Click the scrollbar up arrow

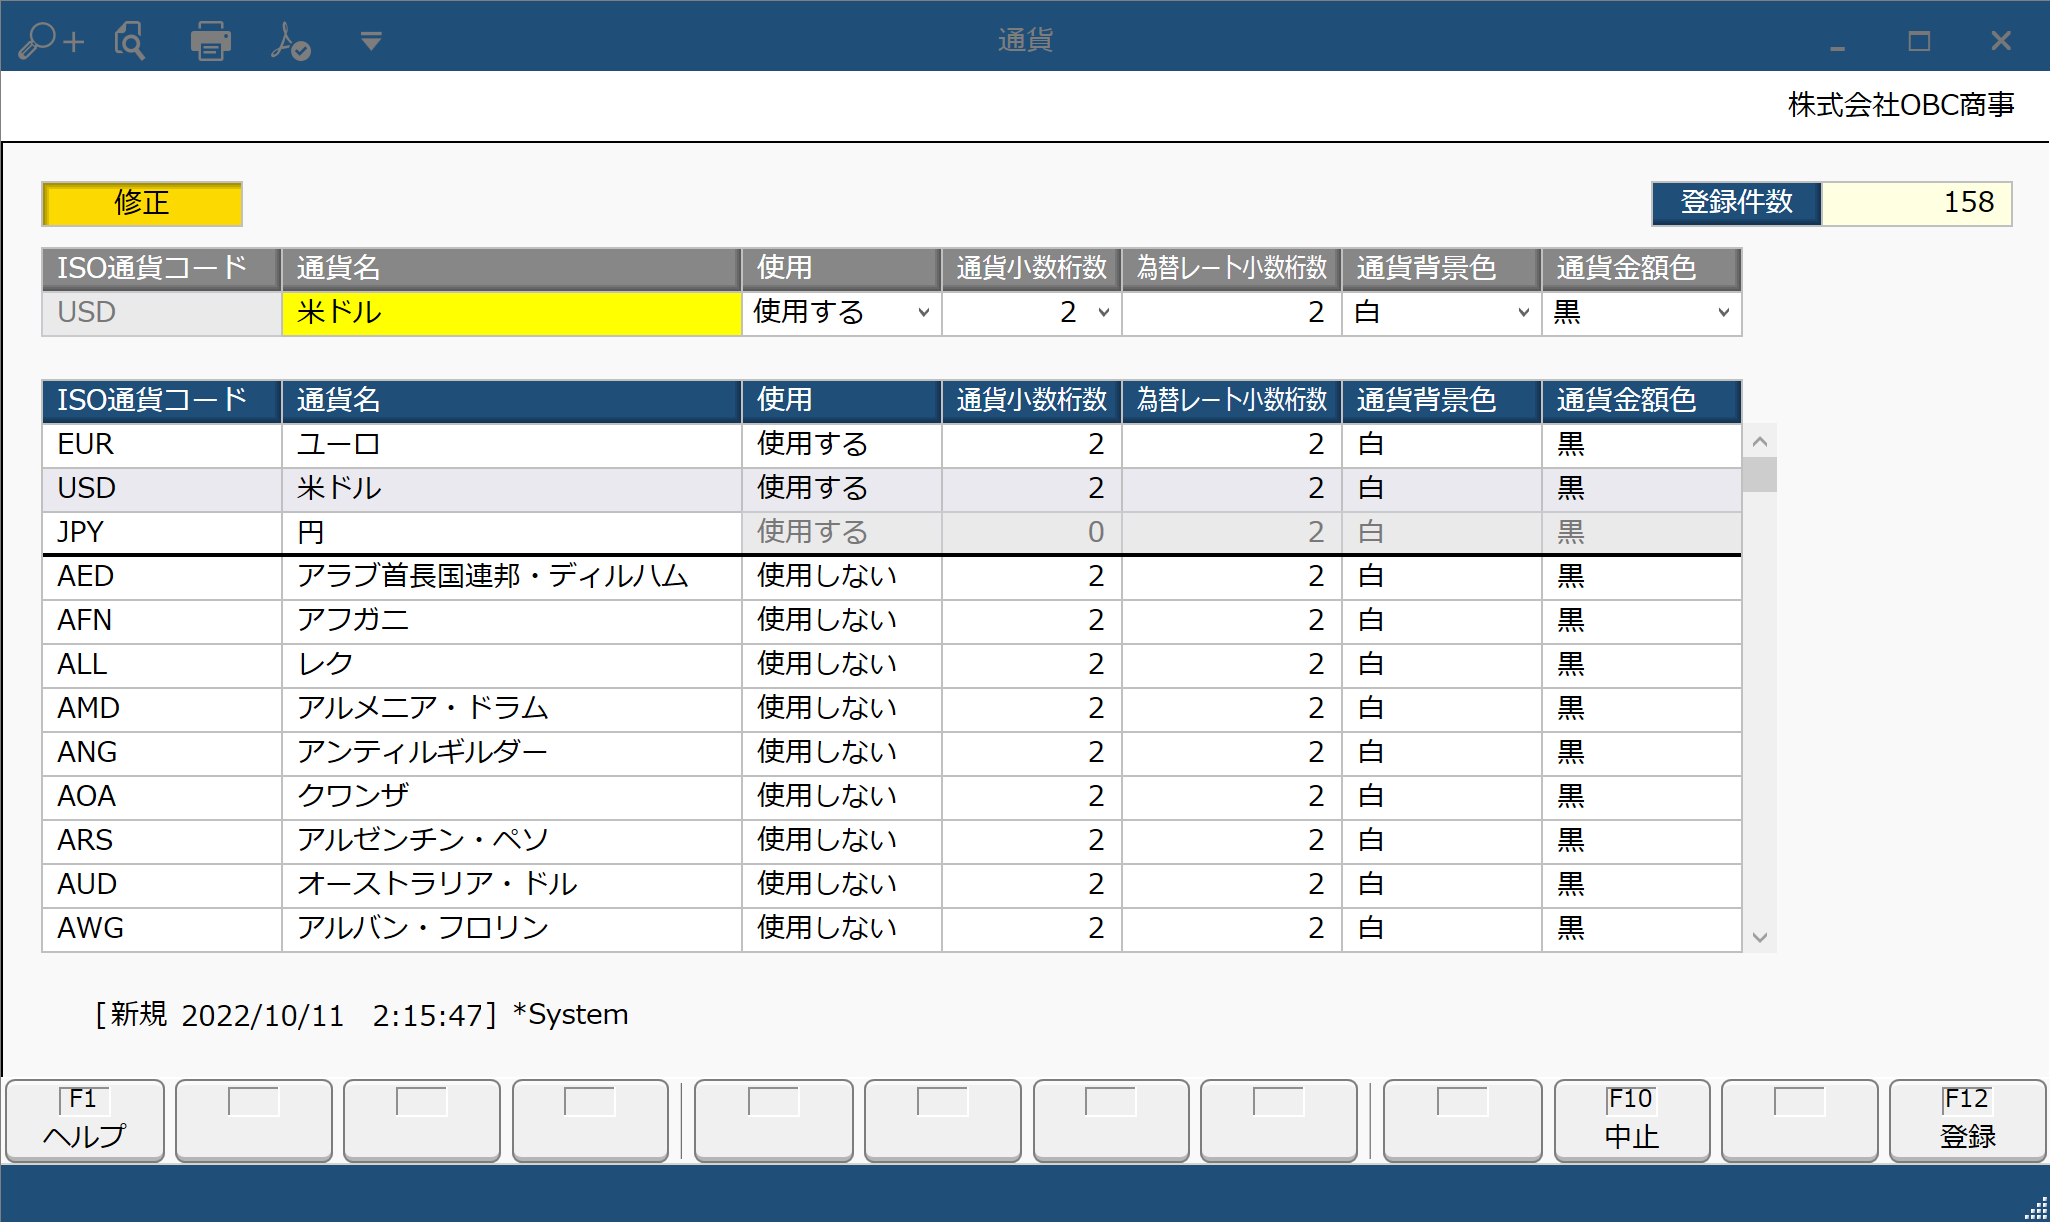1760,441
